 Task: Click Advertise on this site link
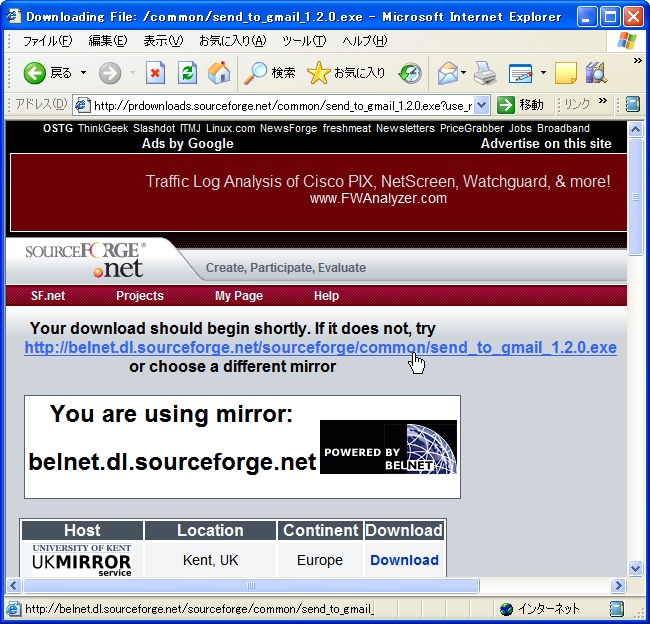point(546,143)
